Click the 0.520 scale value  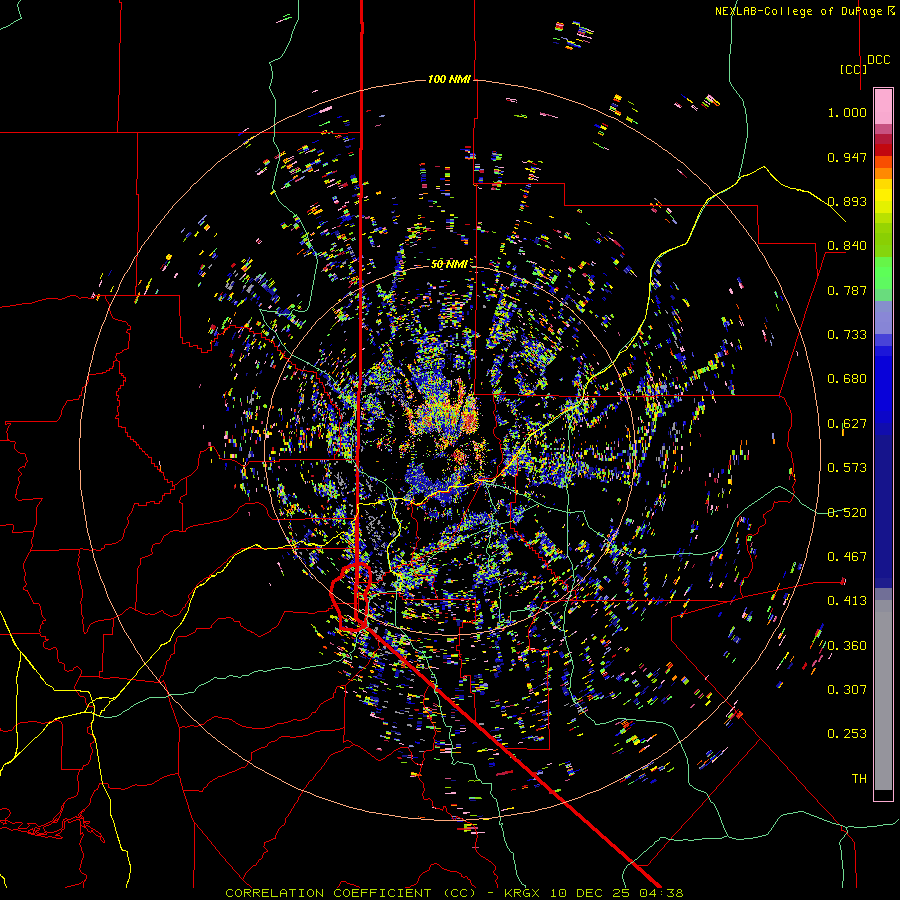[x=847, y=513]
